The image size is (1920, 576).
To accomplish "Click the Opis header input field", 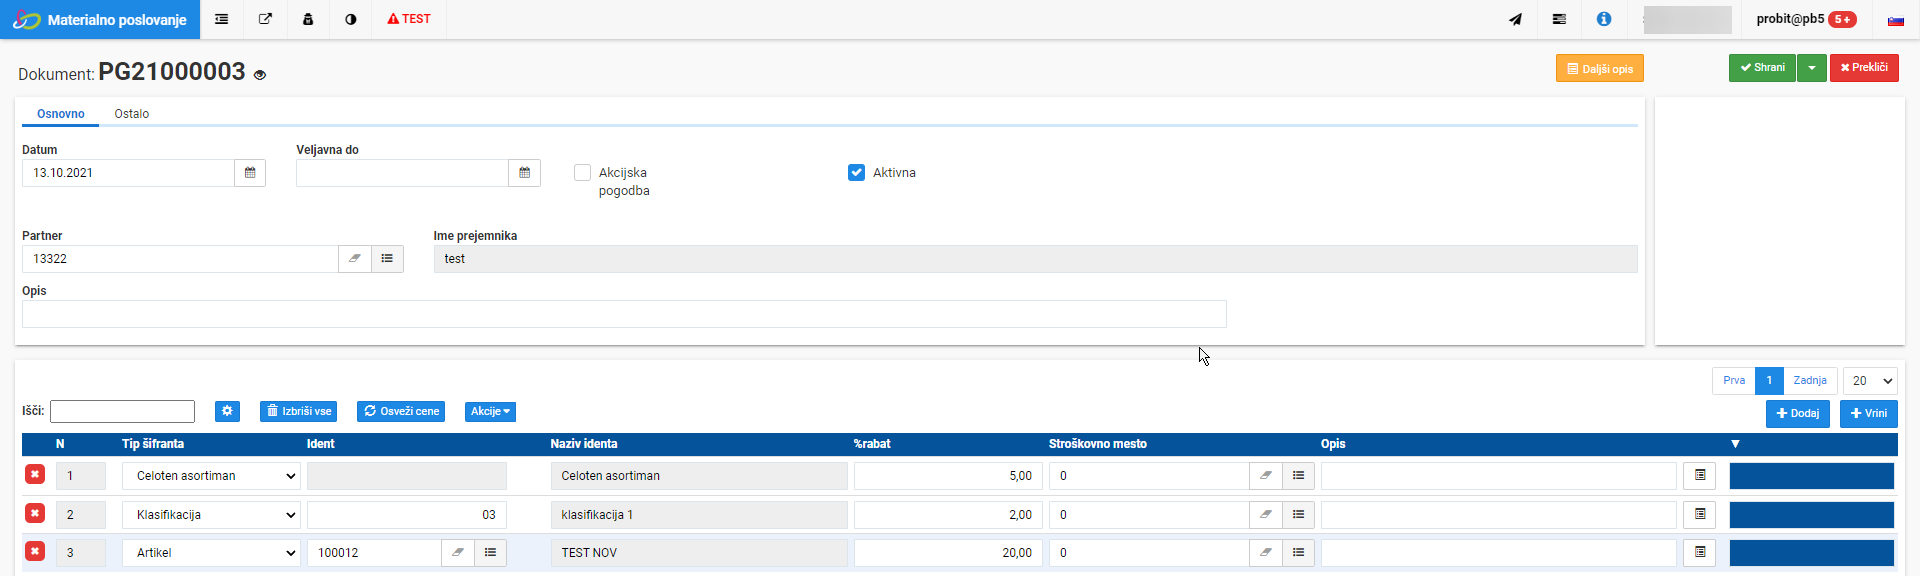I will point(624,314).
